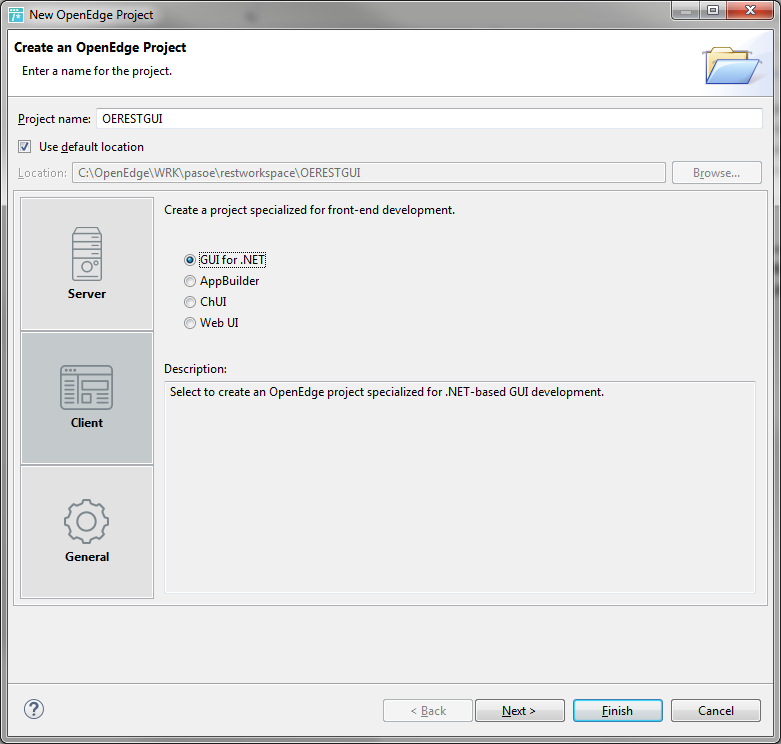Select the Server project category
The width and height of the screenshot is (781, 744).
click(87, 264)
